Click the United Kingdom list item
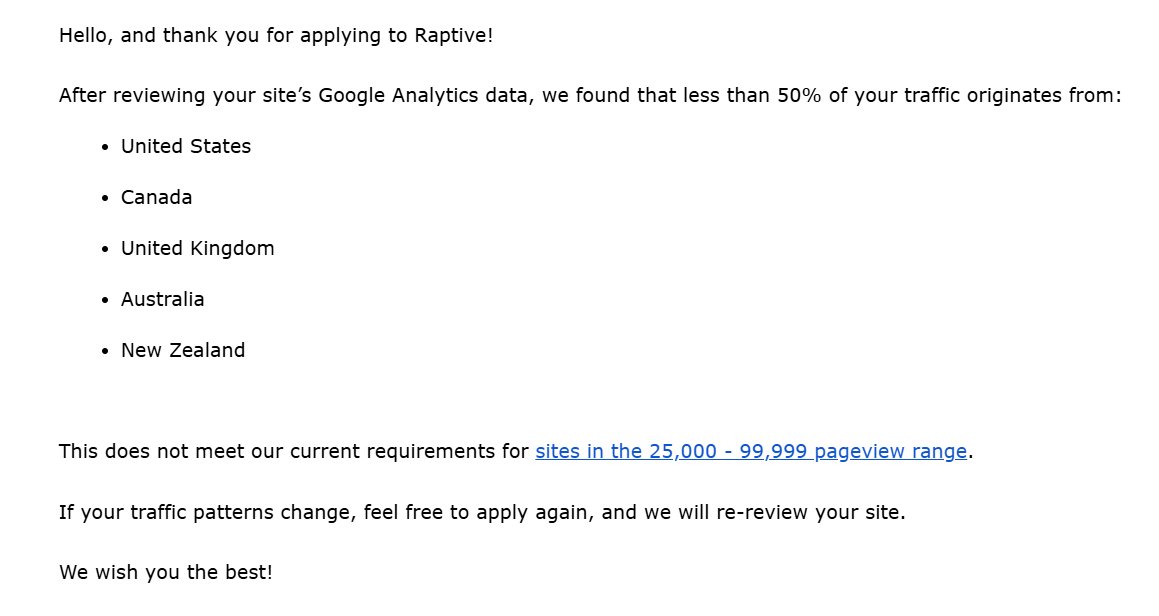1159x616 pixels. [x=197, y=248]
